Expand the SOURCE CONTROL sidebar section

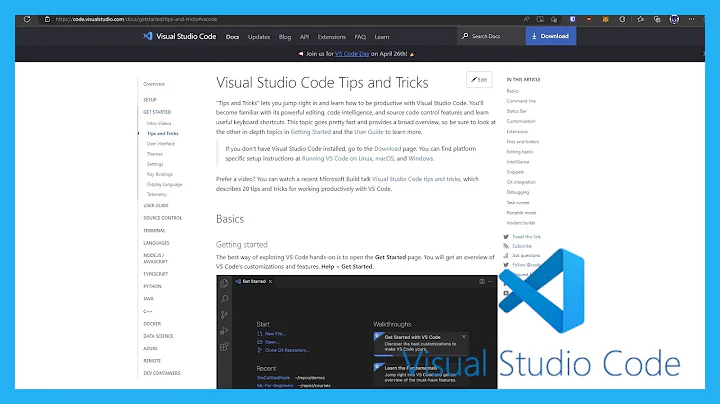tap(163, 218)
